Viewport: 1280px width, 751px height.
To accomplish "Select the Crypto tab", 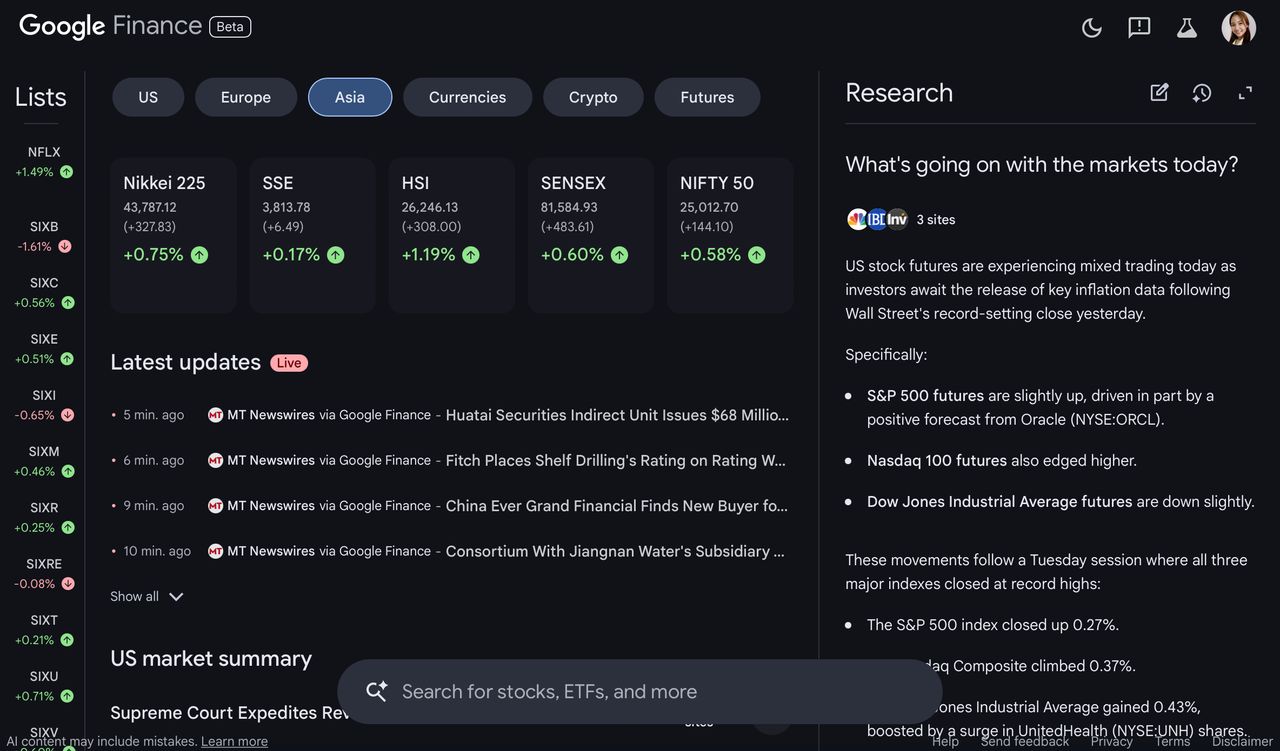I will tap(593, 97).
